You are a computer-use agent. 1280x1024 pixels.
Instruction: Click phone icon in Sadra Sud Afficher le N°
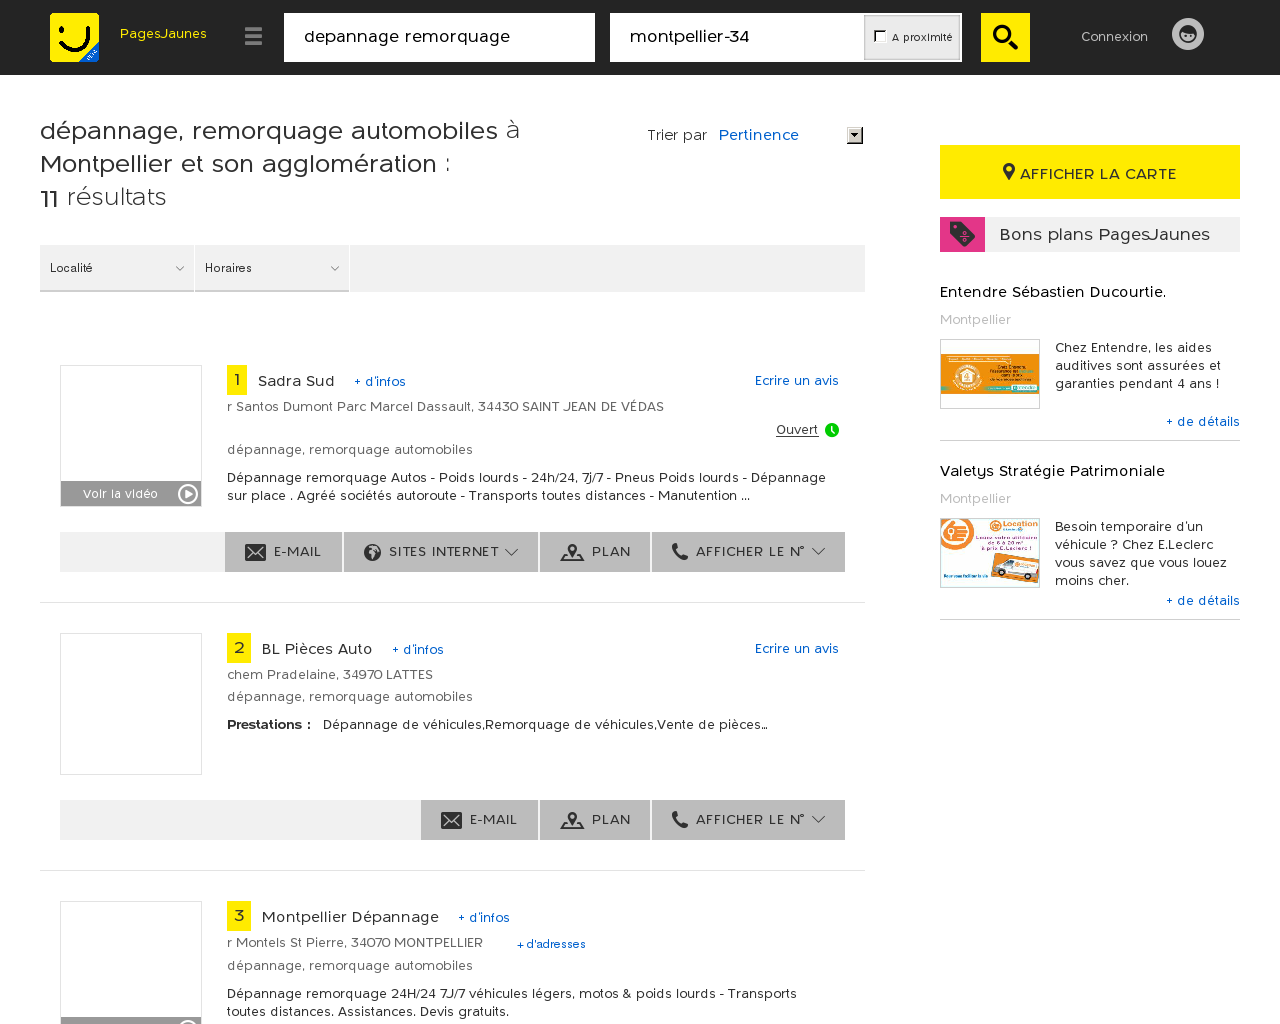coord(680,551)
